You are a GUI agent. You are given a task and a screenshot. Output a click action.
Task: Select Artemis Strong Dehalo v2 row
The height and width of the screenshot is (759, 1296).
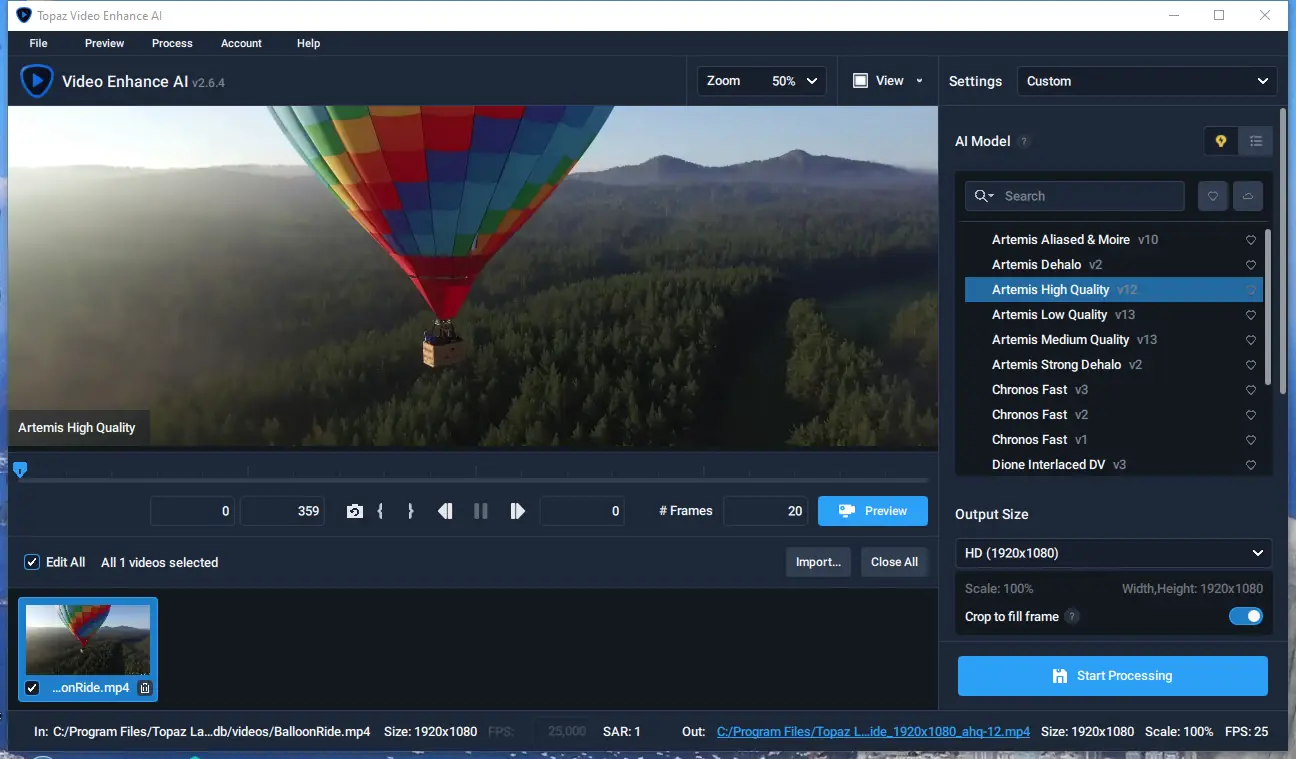coord(1114,365)
